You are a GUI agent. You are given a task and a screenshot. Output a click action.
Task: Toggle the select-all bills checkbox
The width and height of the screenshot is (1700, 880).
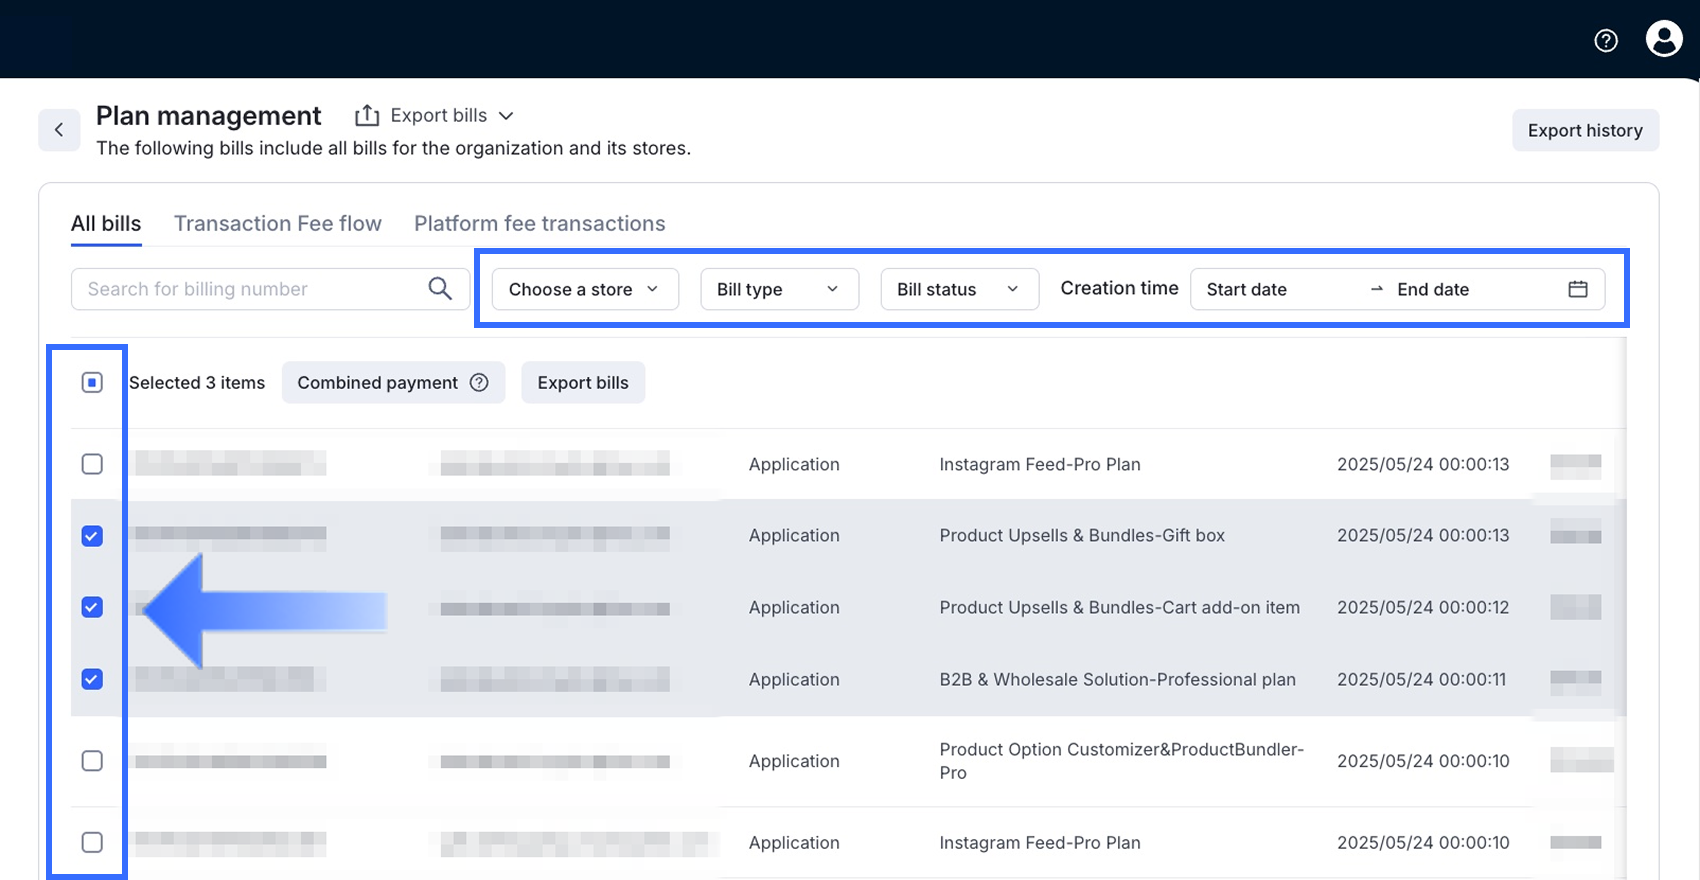(92, 383)
